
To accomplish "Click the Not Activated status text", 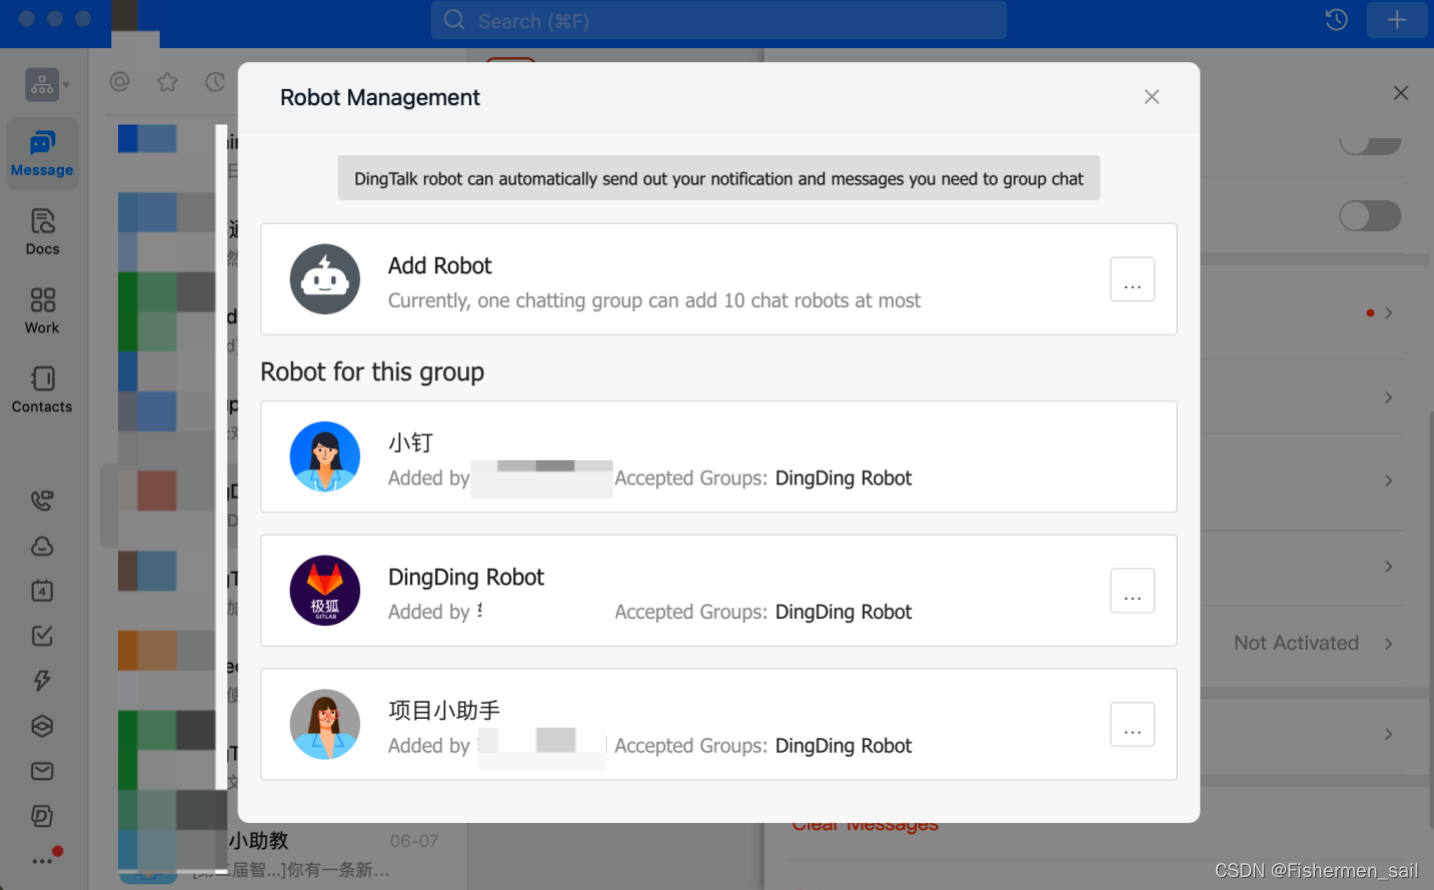I will 1296,643.
